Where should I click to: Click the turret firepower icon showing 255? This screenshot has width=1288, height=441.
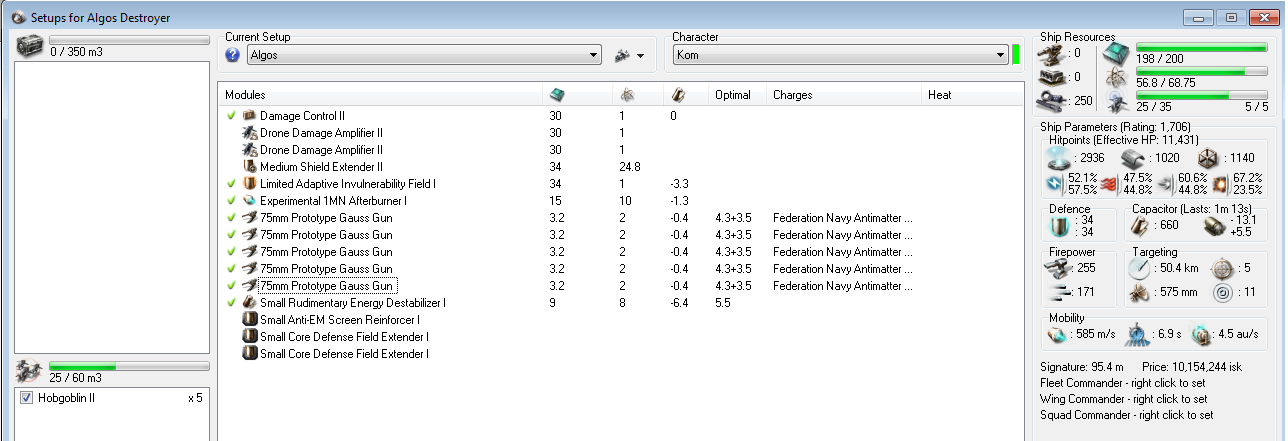click(x=1058, y=268)
